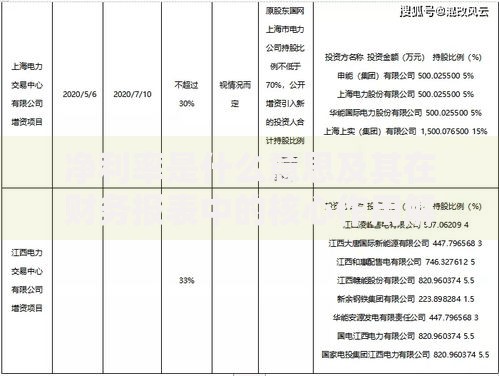This screenshot has height=376, width=499.
Task: Click the date 2020/7/10
Action: tap(132, 94)
